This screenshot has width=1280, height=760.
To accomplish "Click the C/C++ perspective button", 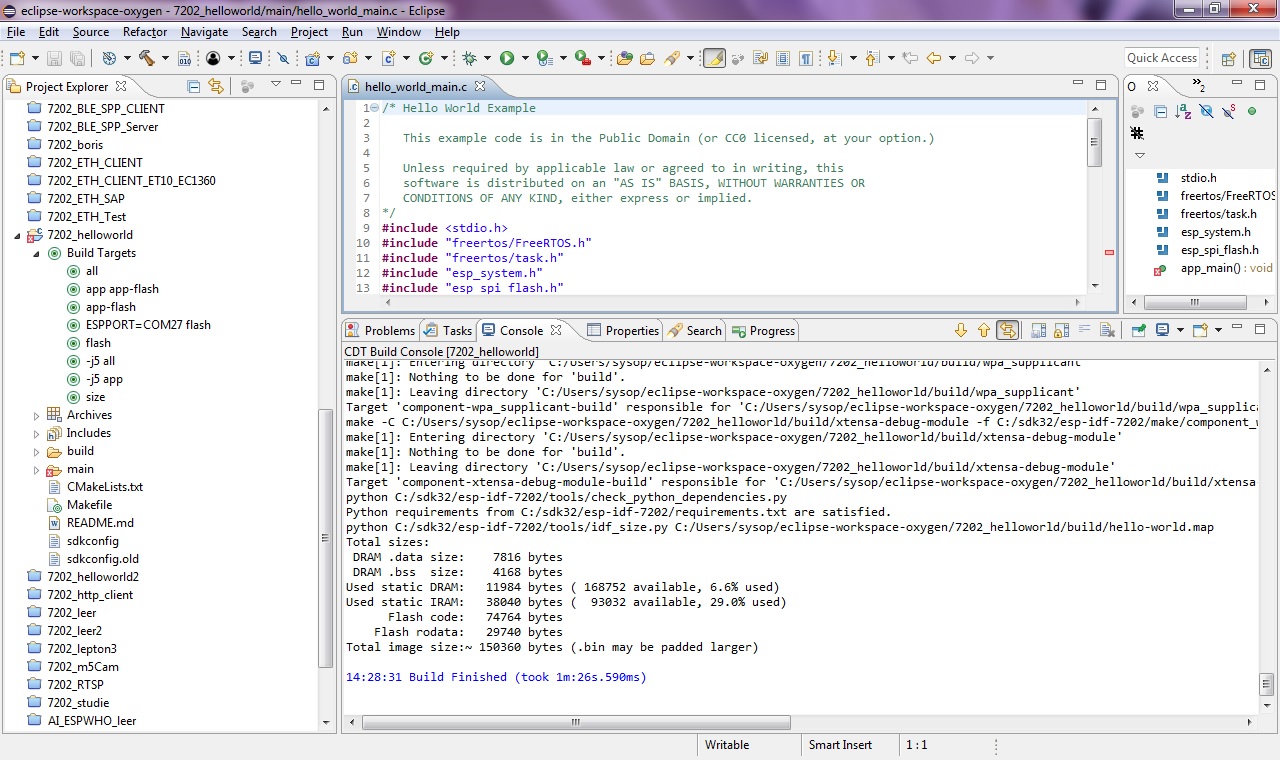I will click(1261, 58).
